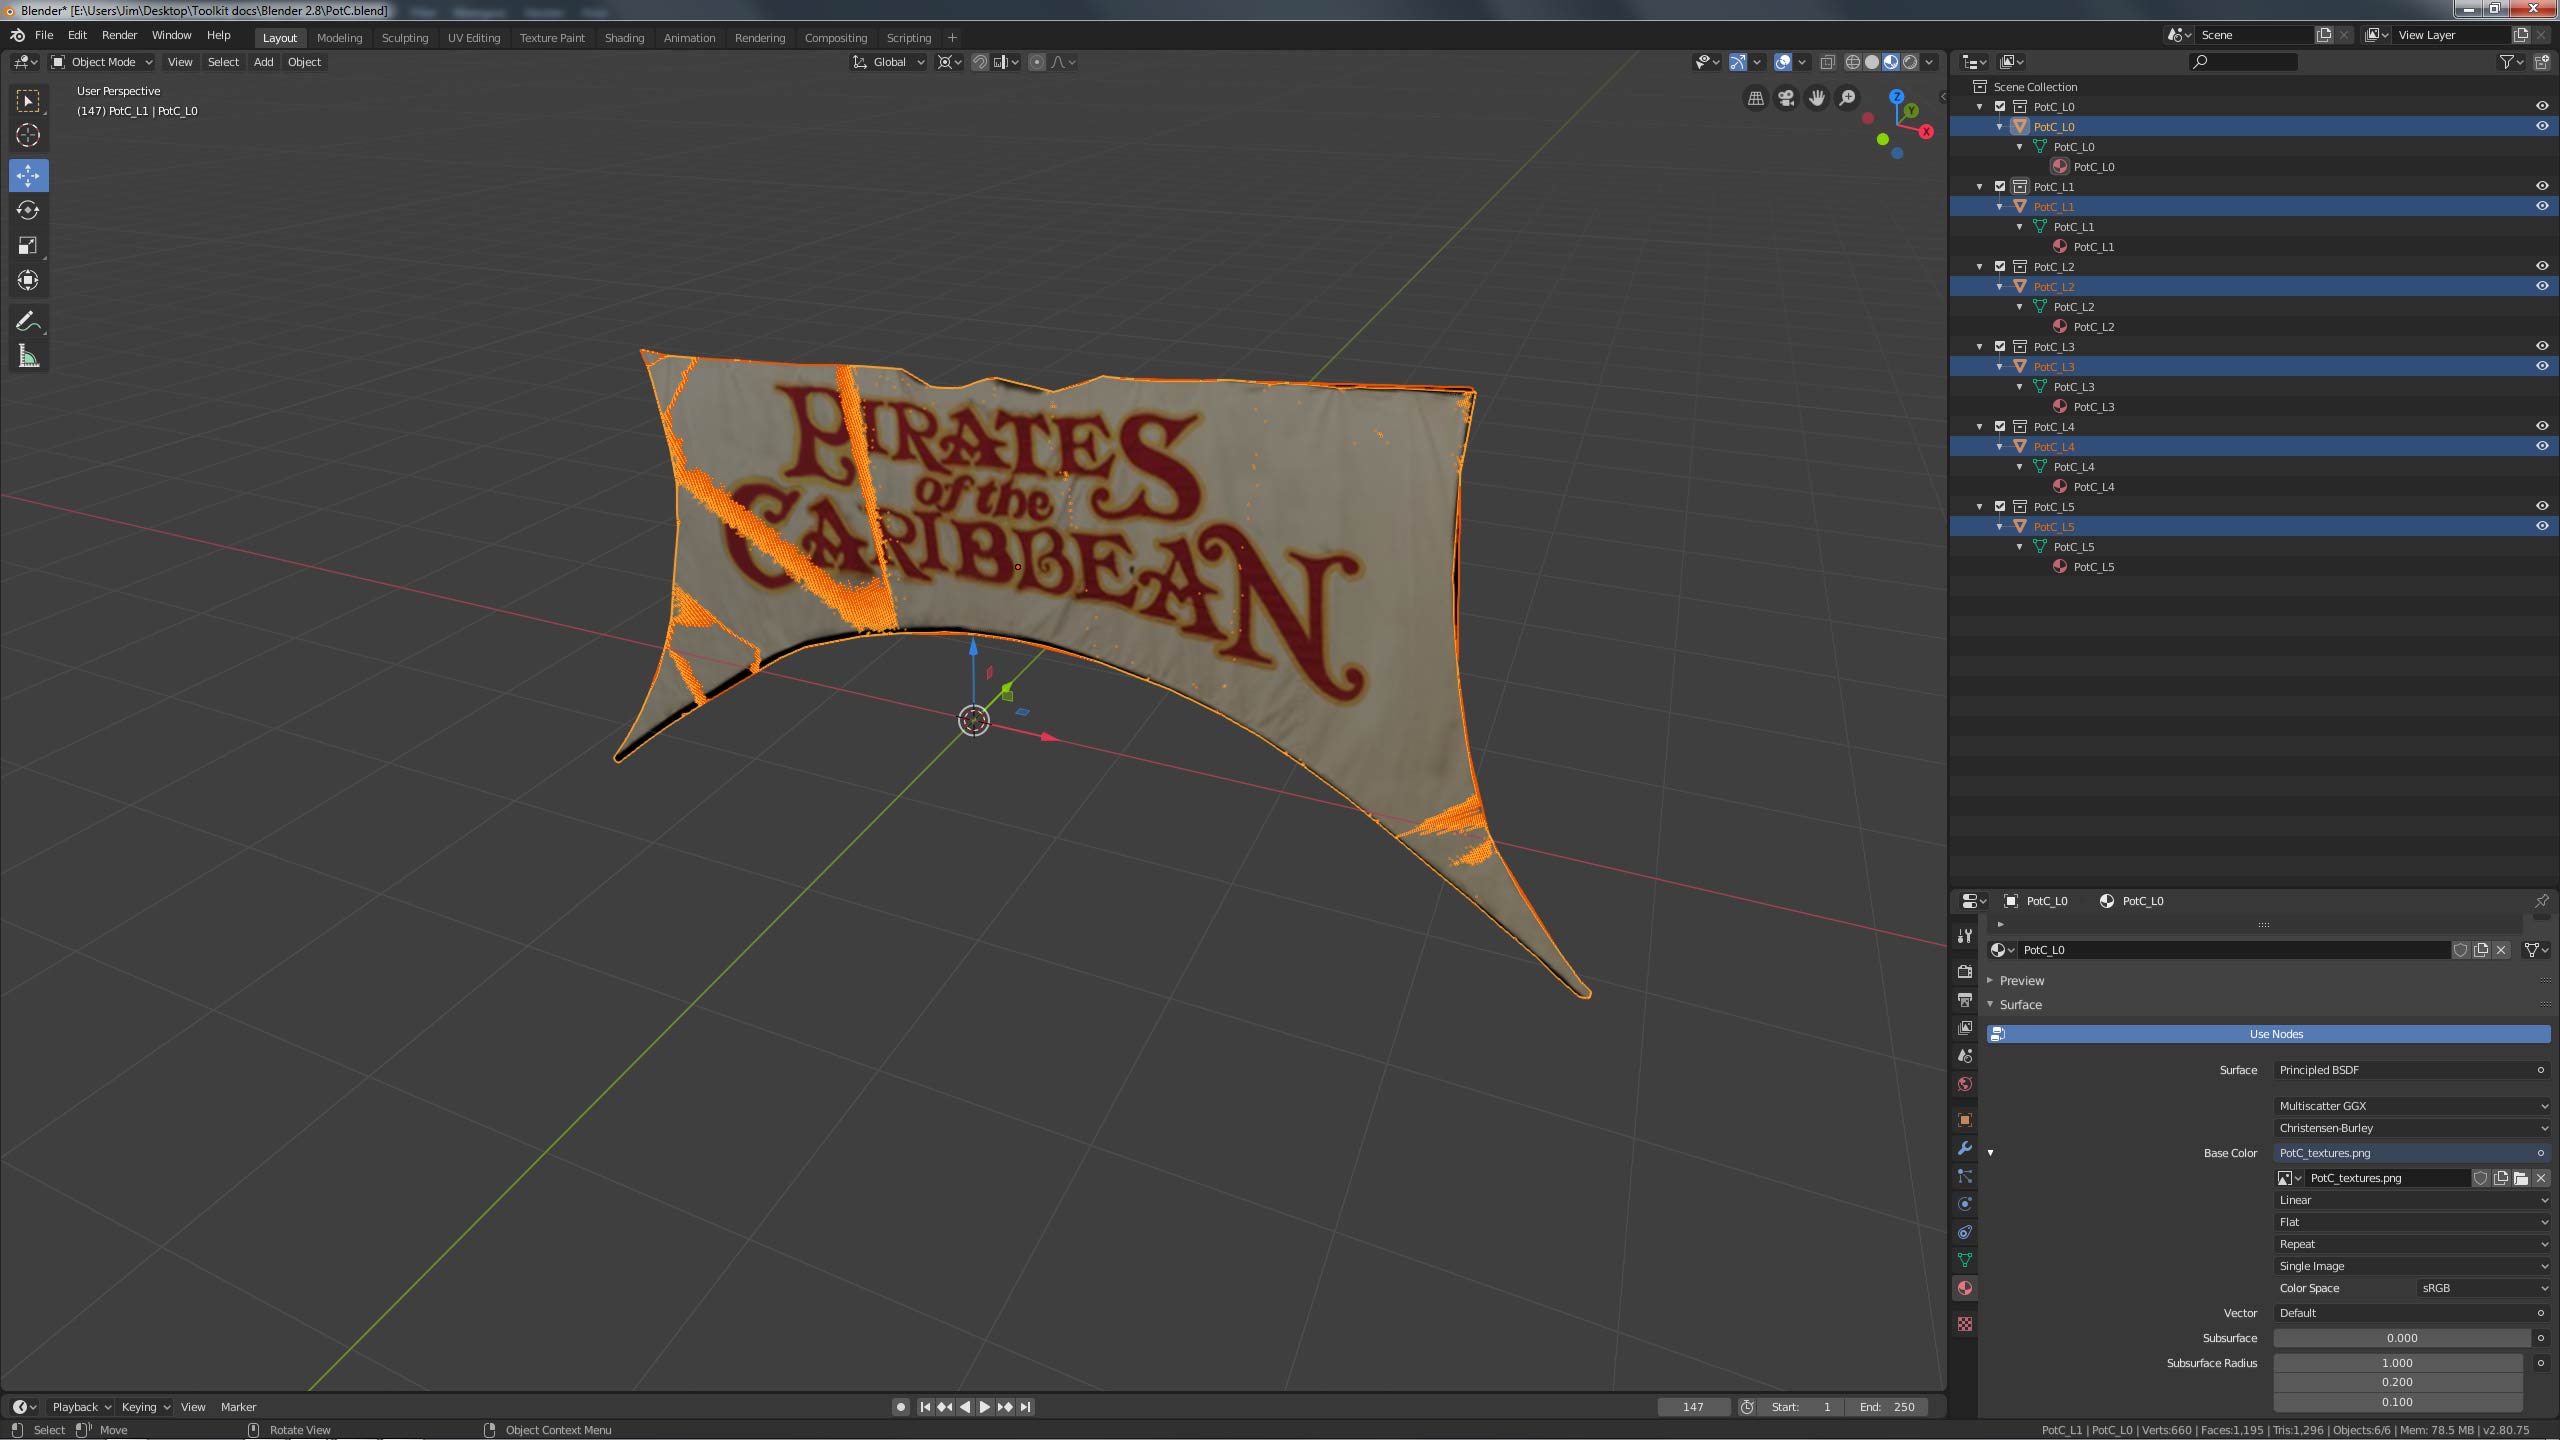Uncheck the PotC_L0 collection checkbox

pos(2000,106)
